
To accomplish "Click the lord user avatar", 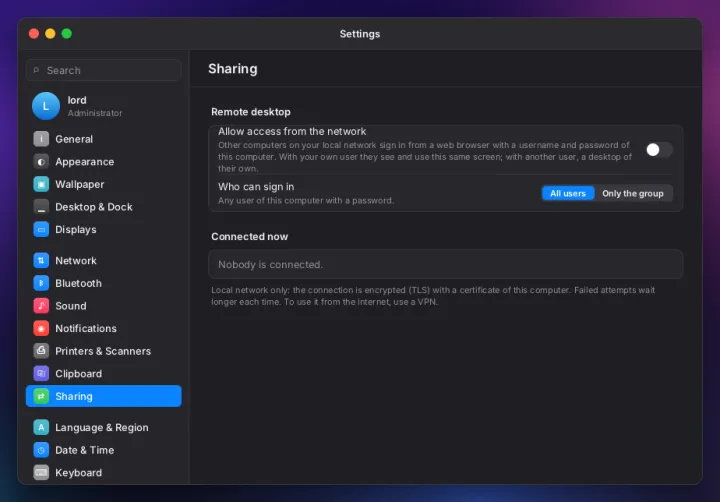I will click(x=46, y=106).
